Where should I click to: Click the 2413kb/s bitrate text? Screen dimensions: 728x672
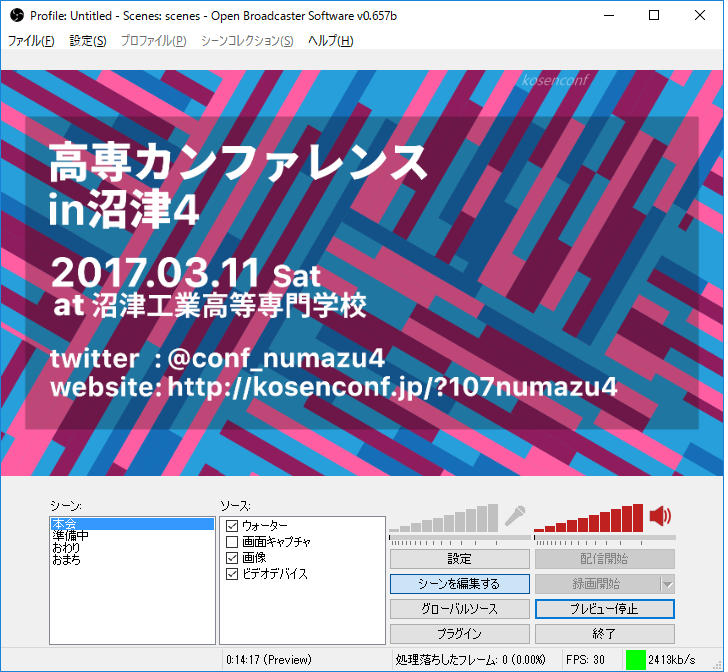[x=671, y=660]
